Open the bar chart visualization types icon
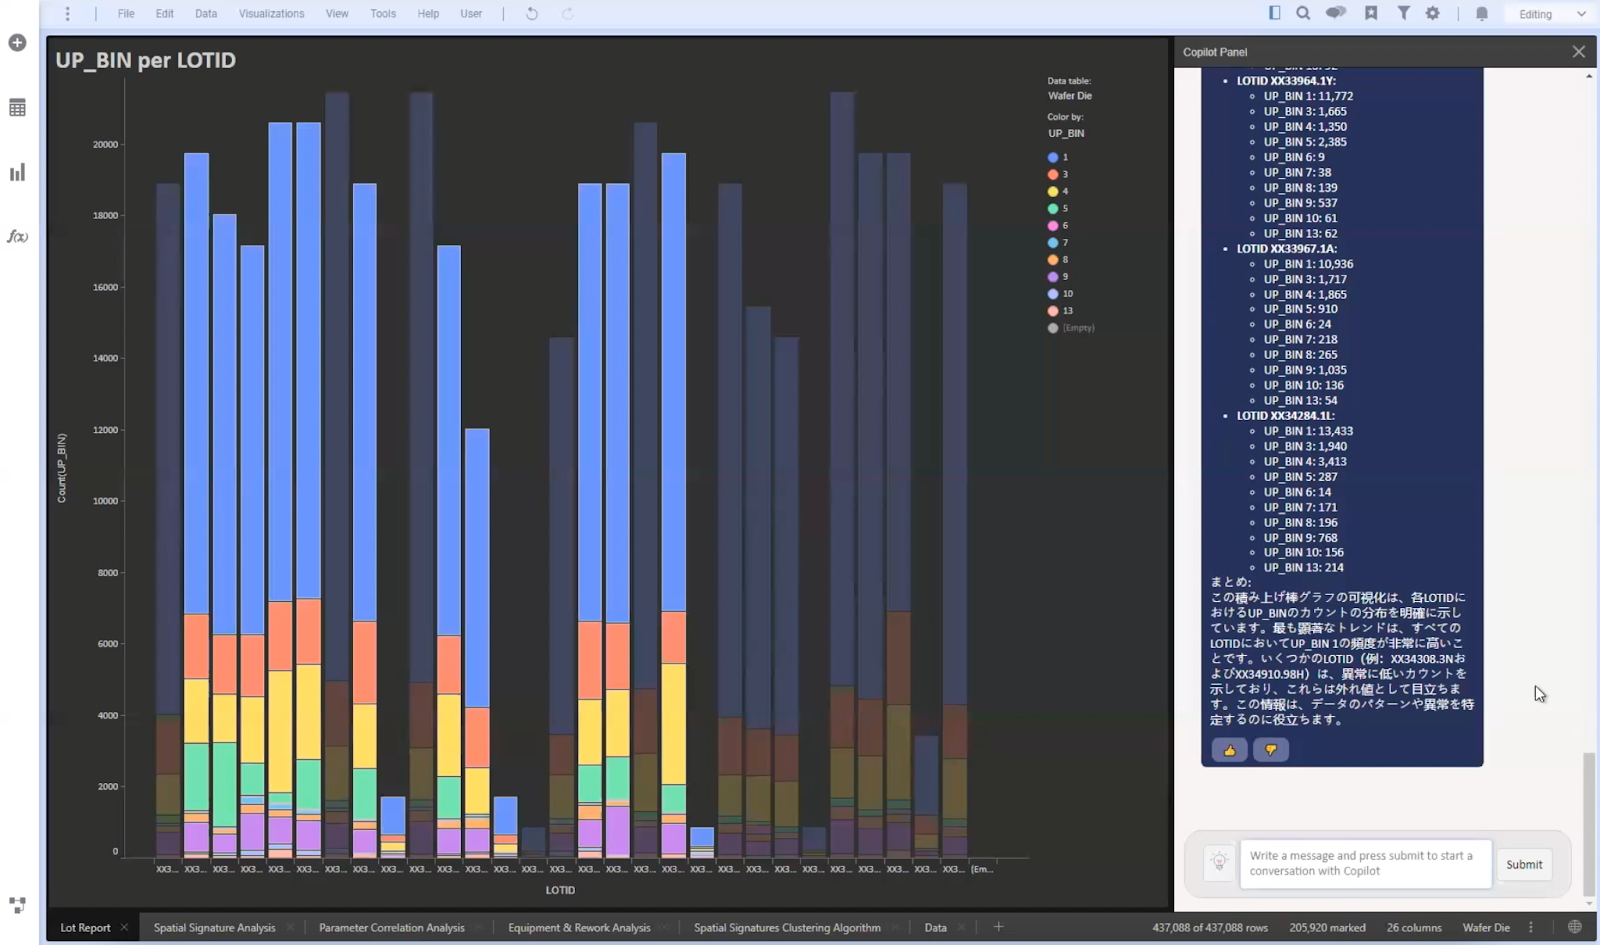The width and height of the screenshot is (1600, 945). tap(17, 173)
